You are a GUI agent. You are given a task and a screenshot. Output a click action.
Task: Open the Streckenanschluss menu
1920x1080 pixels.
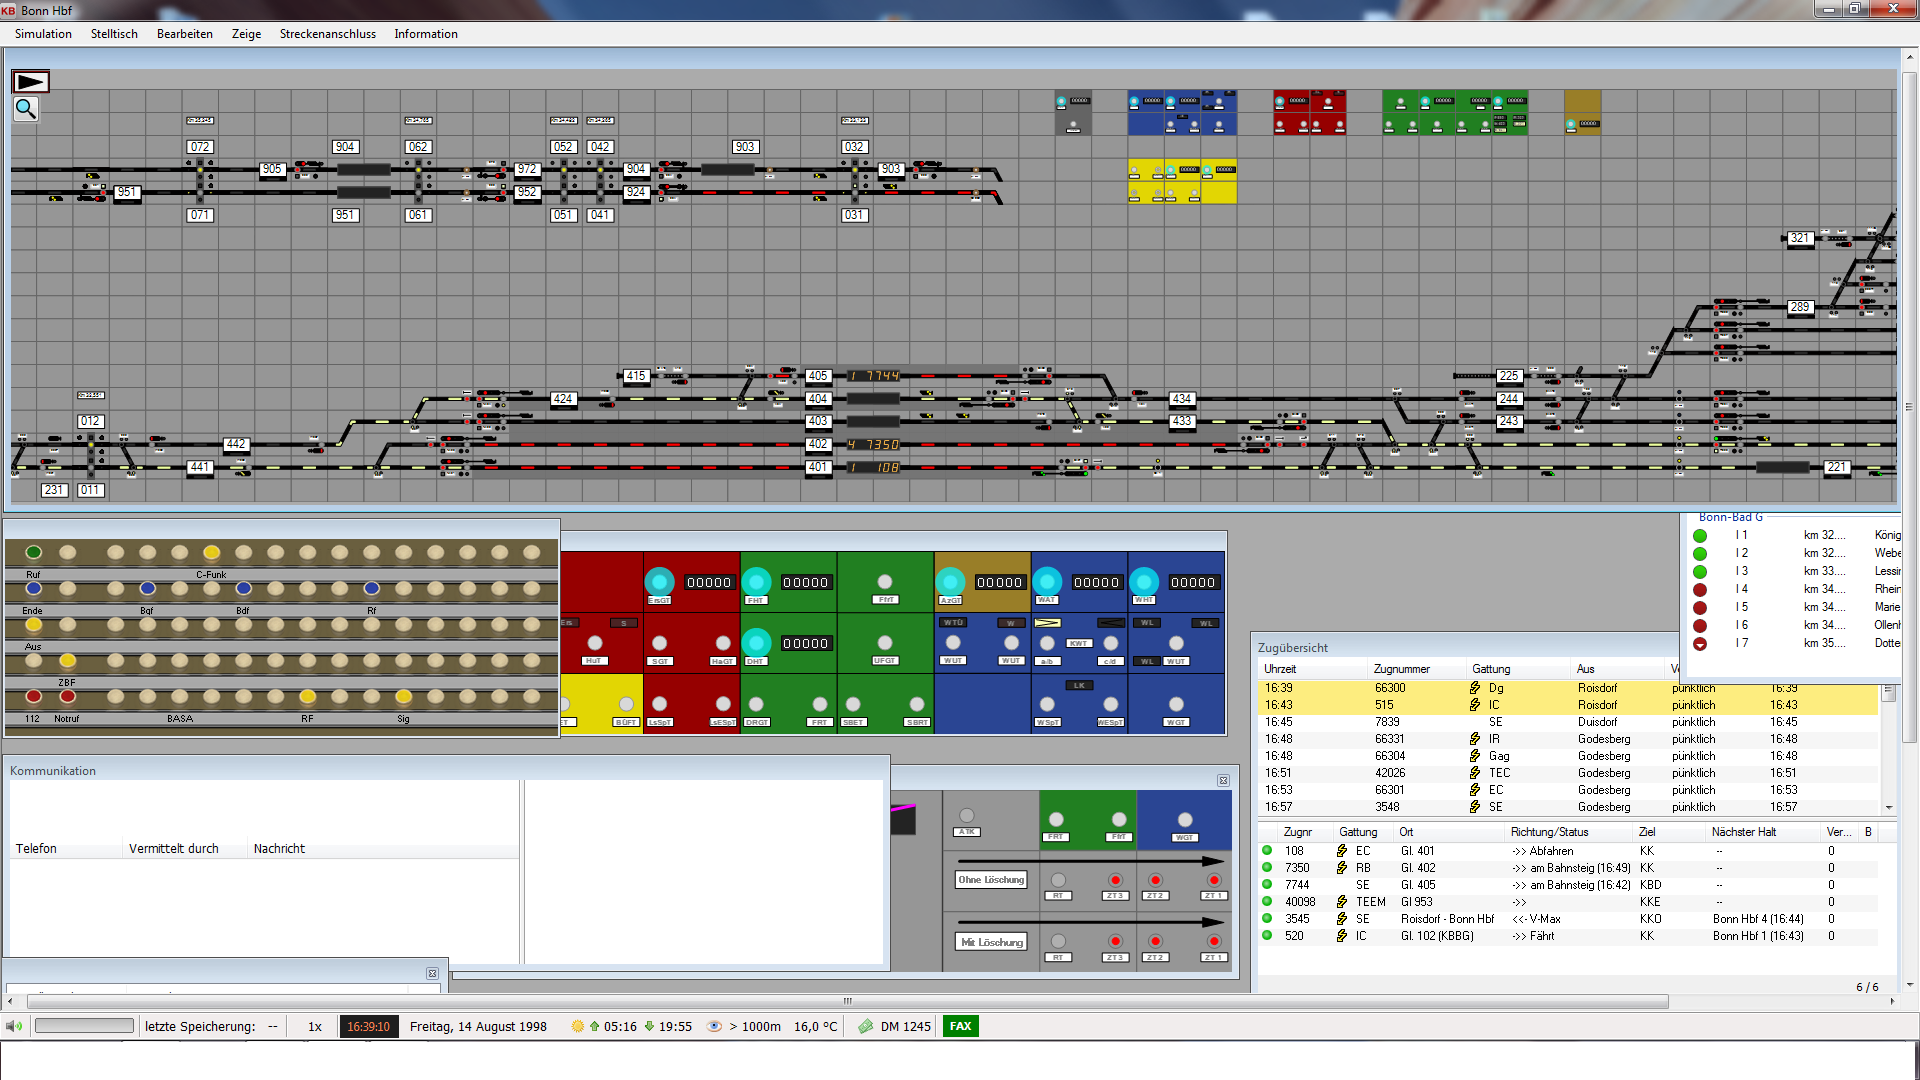coord(328,34)
